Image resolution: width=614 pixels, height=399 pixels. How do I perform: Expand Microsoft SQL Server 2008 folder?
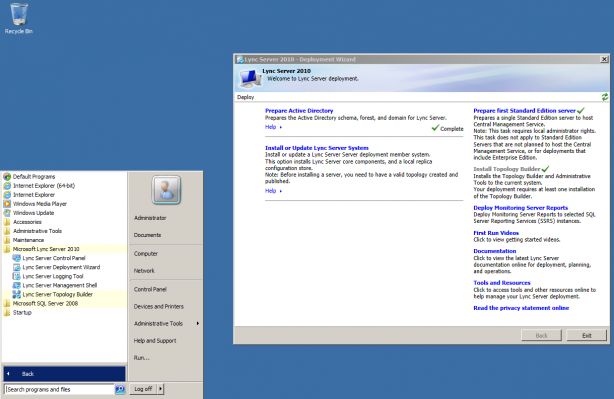click(45, 303)
